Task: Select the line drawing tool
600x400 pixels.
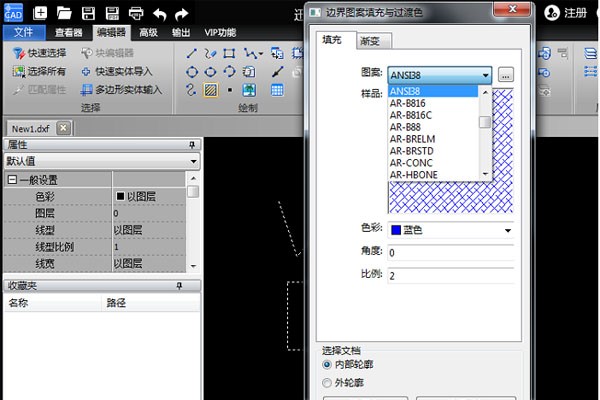Action: (191, 53)
